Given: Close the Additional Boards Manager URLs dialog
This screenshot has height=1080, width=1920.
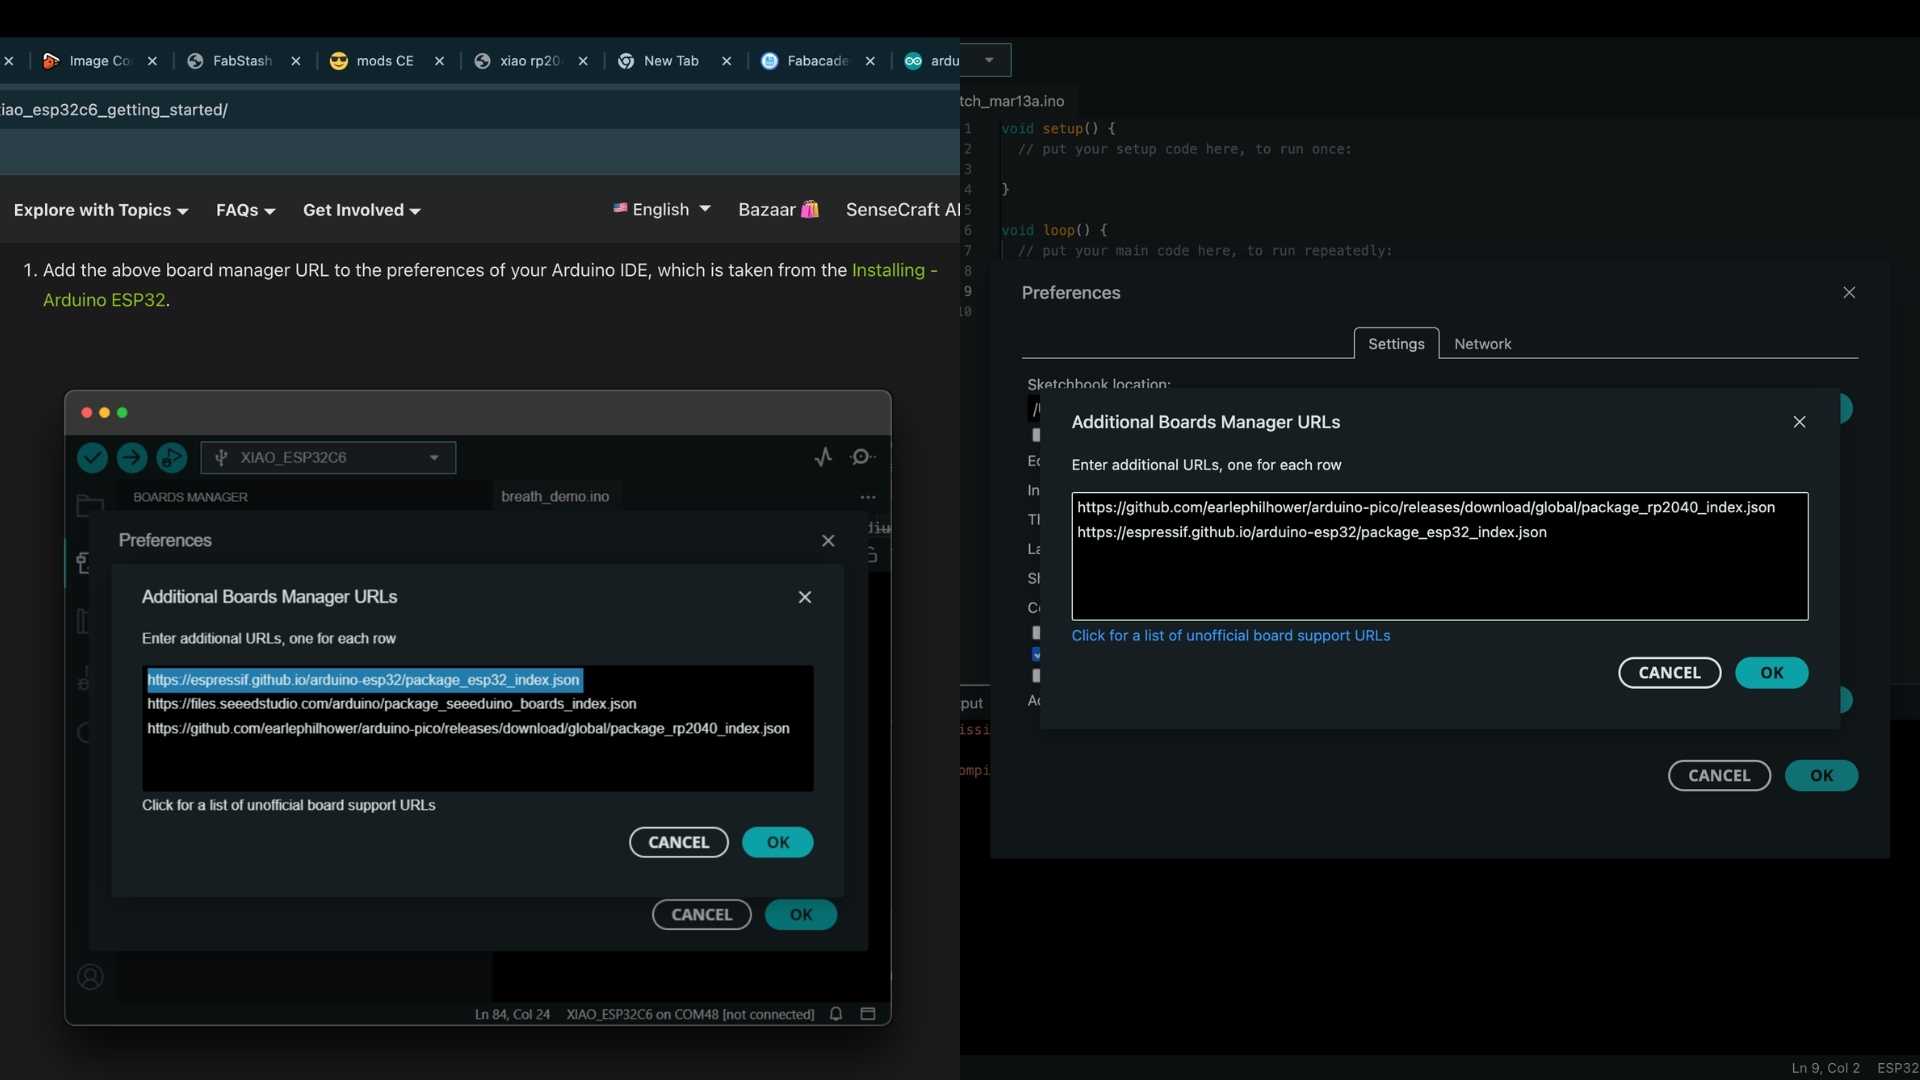Looking at the screenshot, I should point(1799,422).
